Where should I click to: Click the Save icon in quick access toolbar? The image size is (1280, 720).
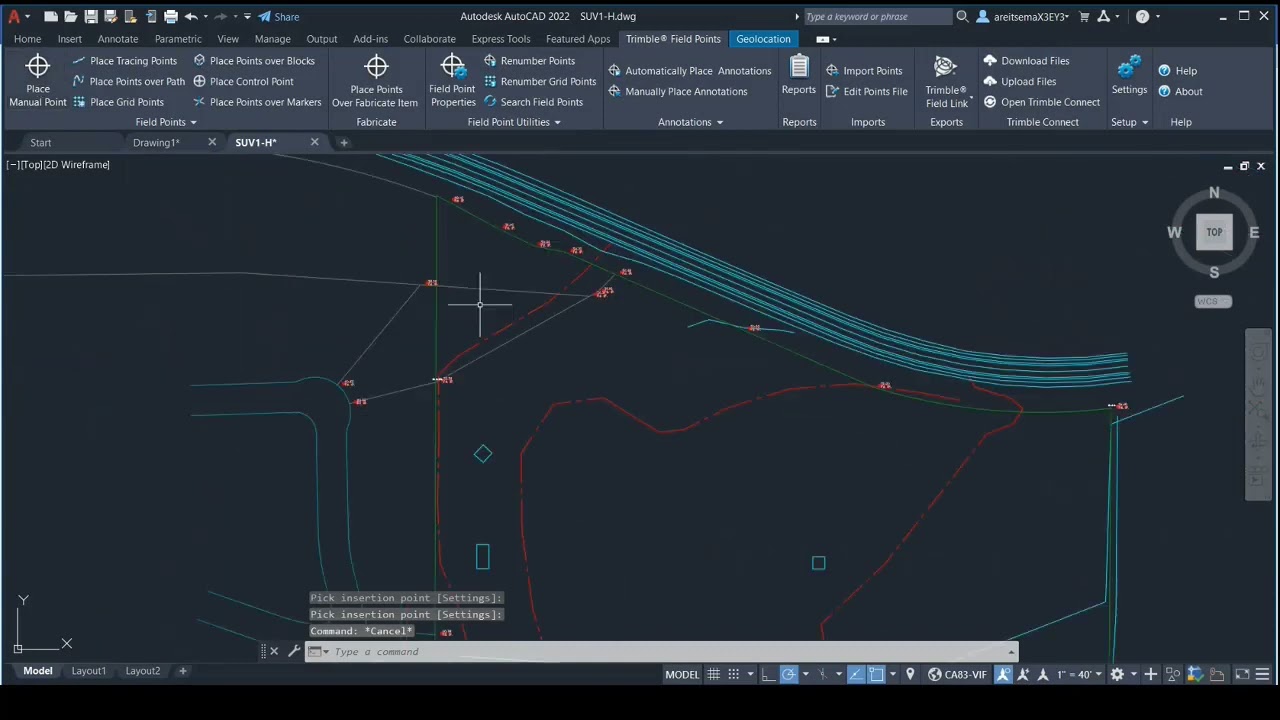pos(91,17)
